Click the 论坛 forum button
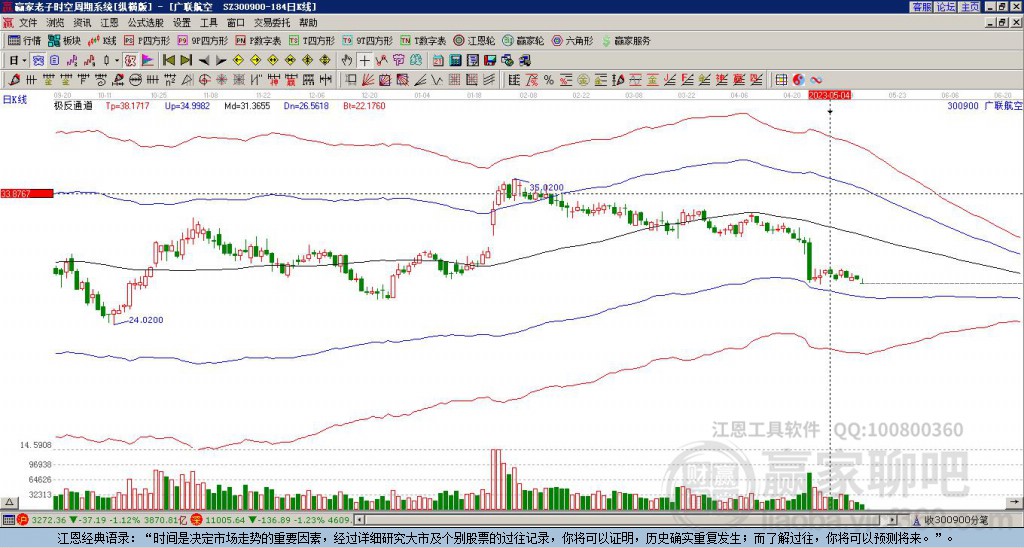This screenshot has width=1024, height=548. point(946,7)
